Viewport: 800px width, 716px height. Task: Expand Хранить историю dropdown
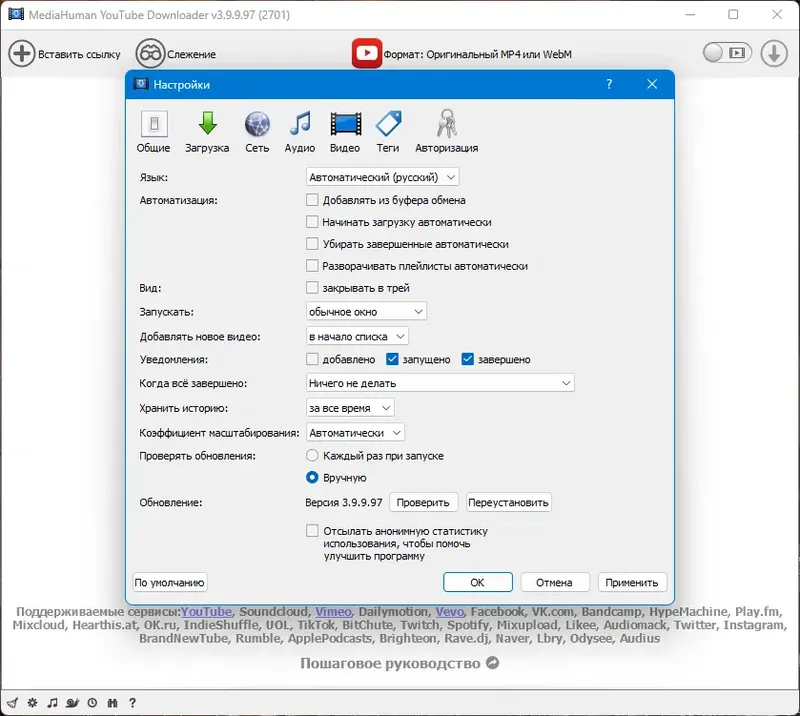click(x=350, y=408)
